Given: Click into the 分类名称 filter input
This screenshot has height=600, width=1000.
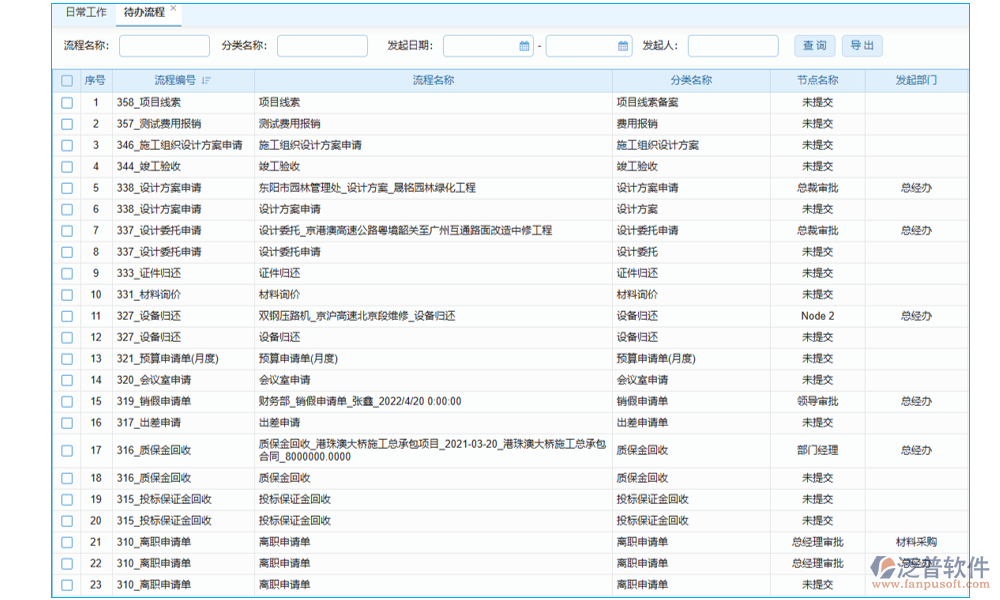Looking at the screenshot, I should 322,46.
